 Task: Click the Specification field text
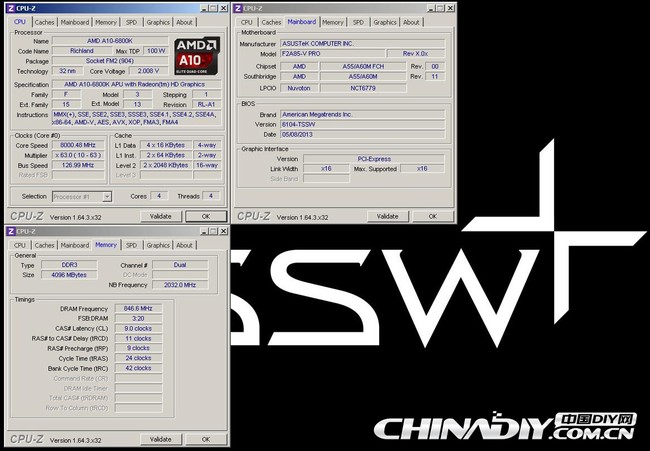136,84
